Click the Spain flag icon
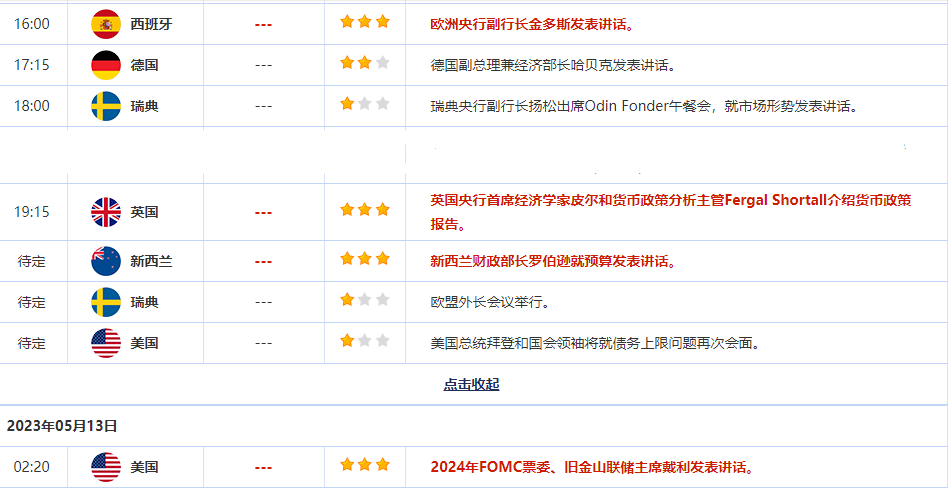 (106, 24)
